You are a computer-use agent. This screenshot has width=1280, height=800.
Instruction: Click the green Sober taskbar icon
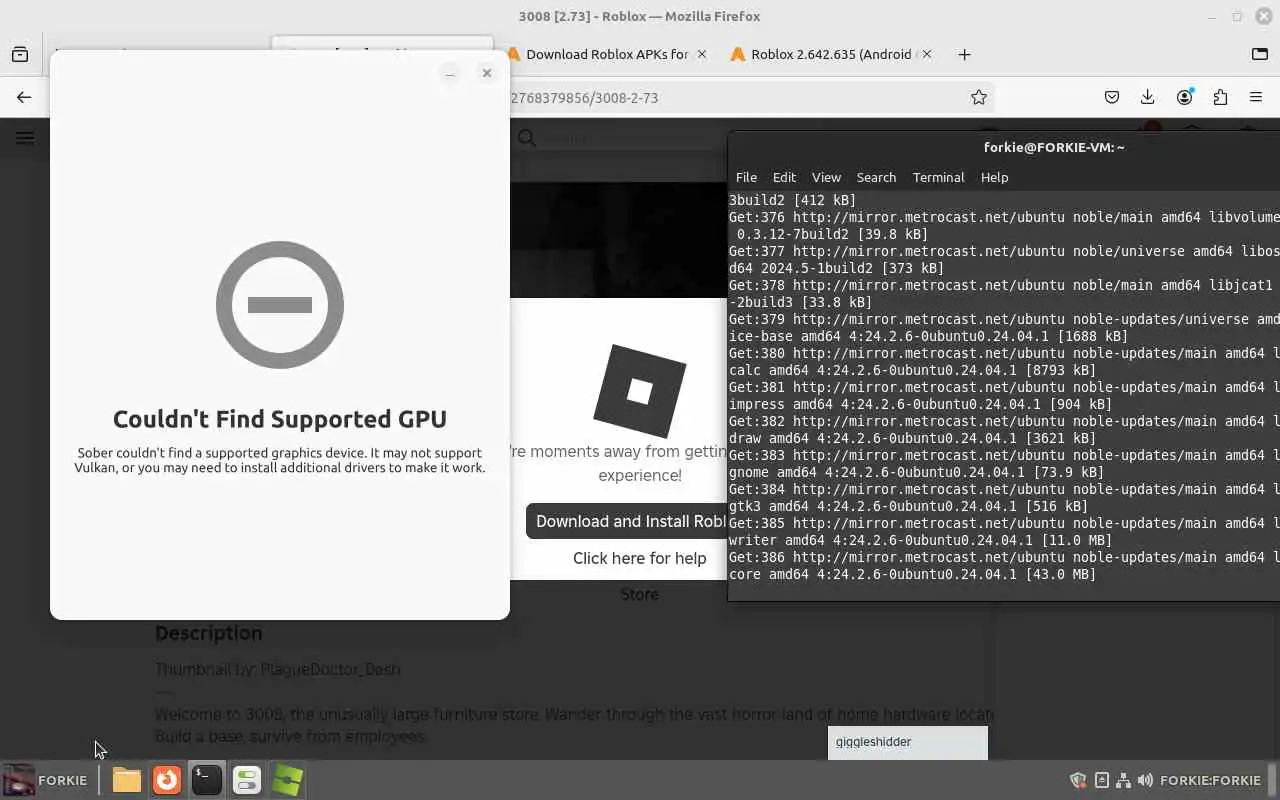(287, 780)
